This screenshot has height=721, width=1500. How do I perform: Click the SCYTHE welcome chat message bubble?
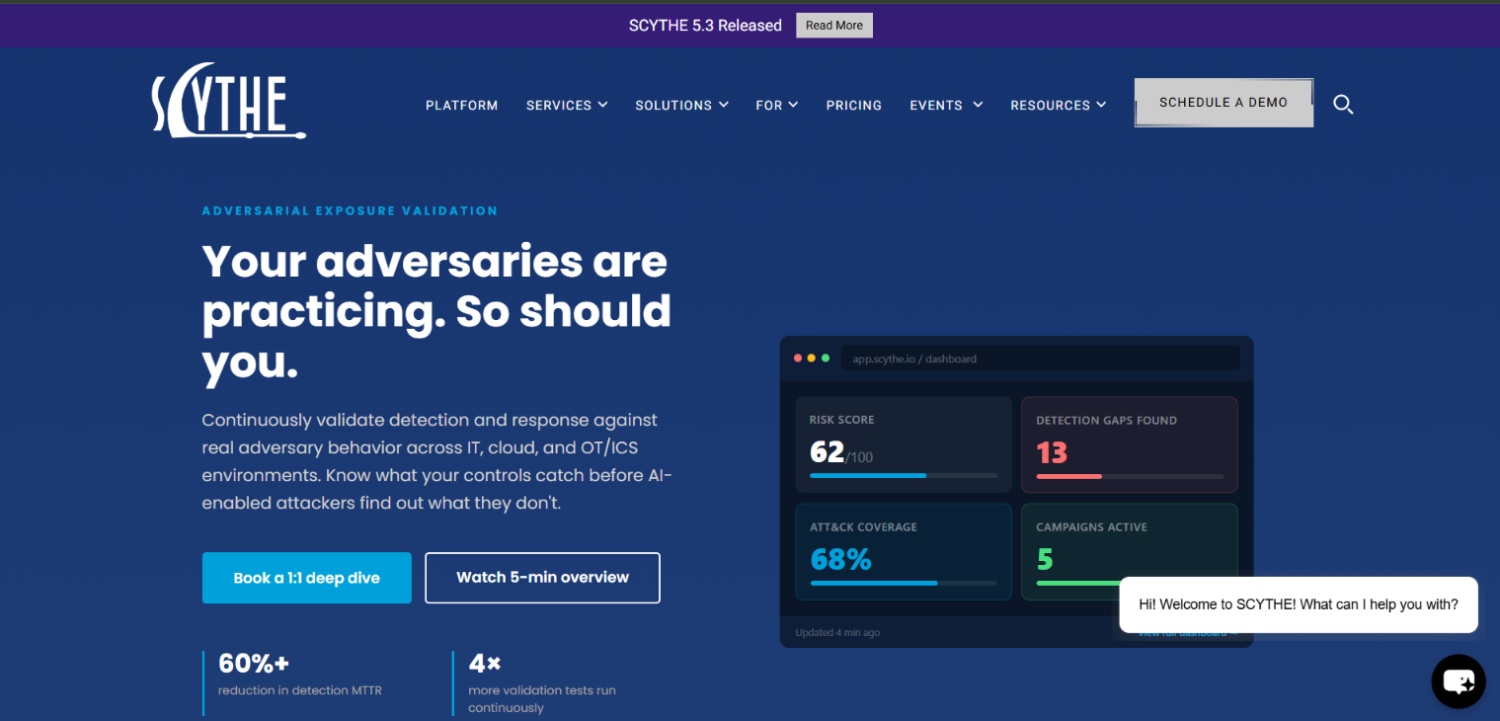[x=1298, y=605]
